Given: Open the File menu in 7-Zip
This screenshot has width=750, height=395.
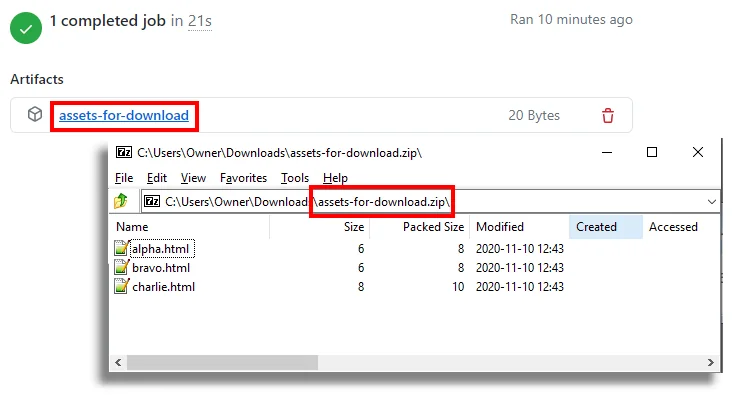Looking at the screenshot, I should [124, 178].
